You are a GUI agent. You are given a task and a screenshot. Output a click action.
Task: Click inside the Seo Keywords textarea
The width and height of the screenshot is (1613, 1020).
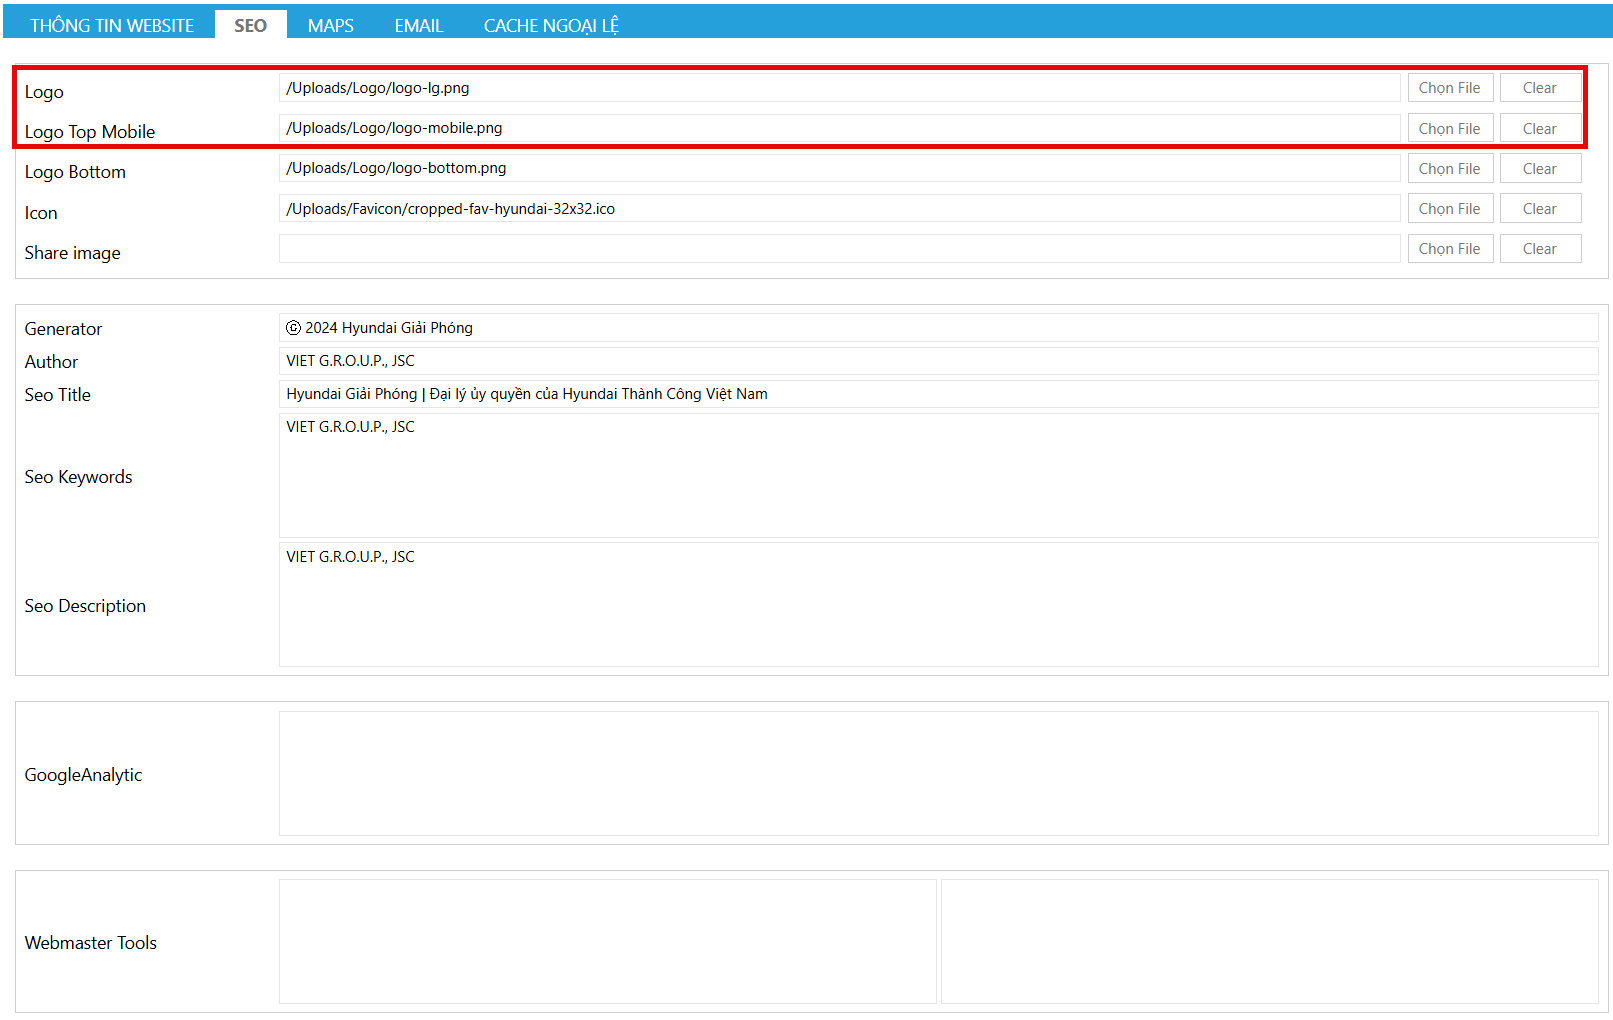pos(937,476)
